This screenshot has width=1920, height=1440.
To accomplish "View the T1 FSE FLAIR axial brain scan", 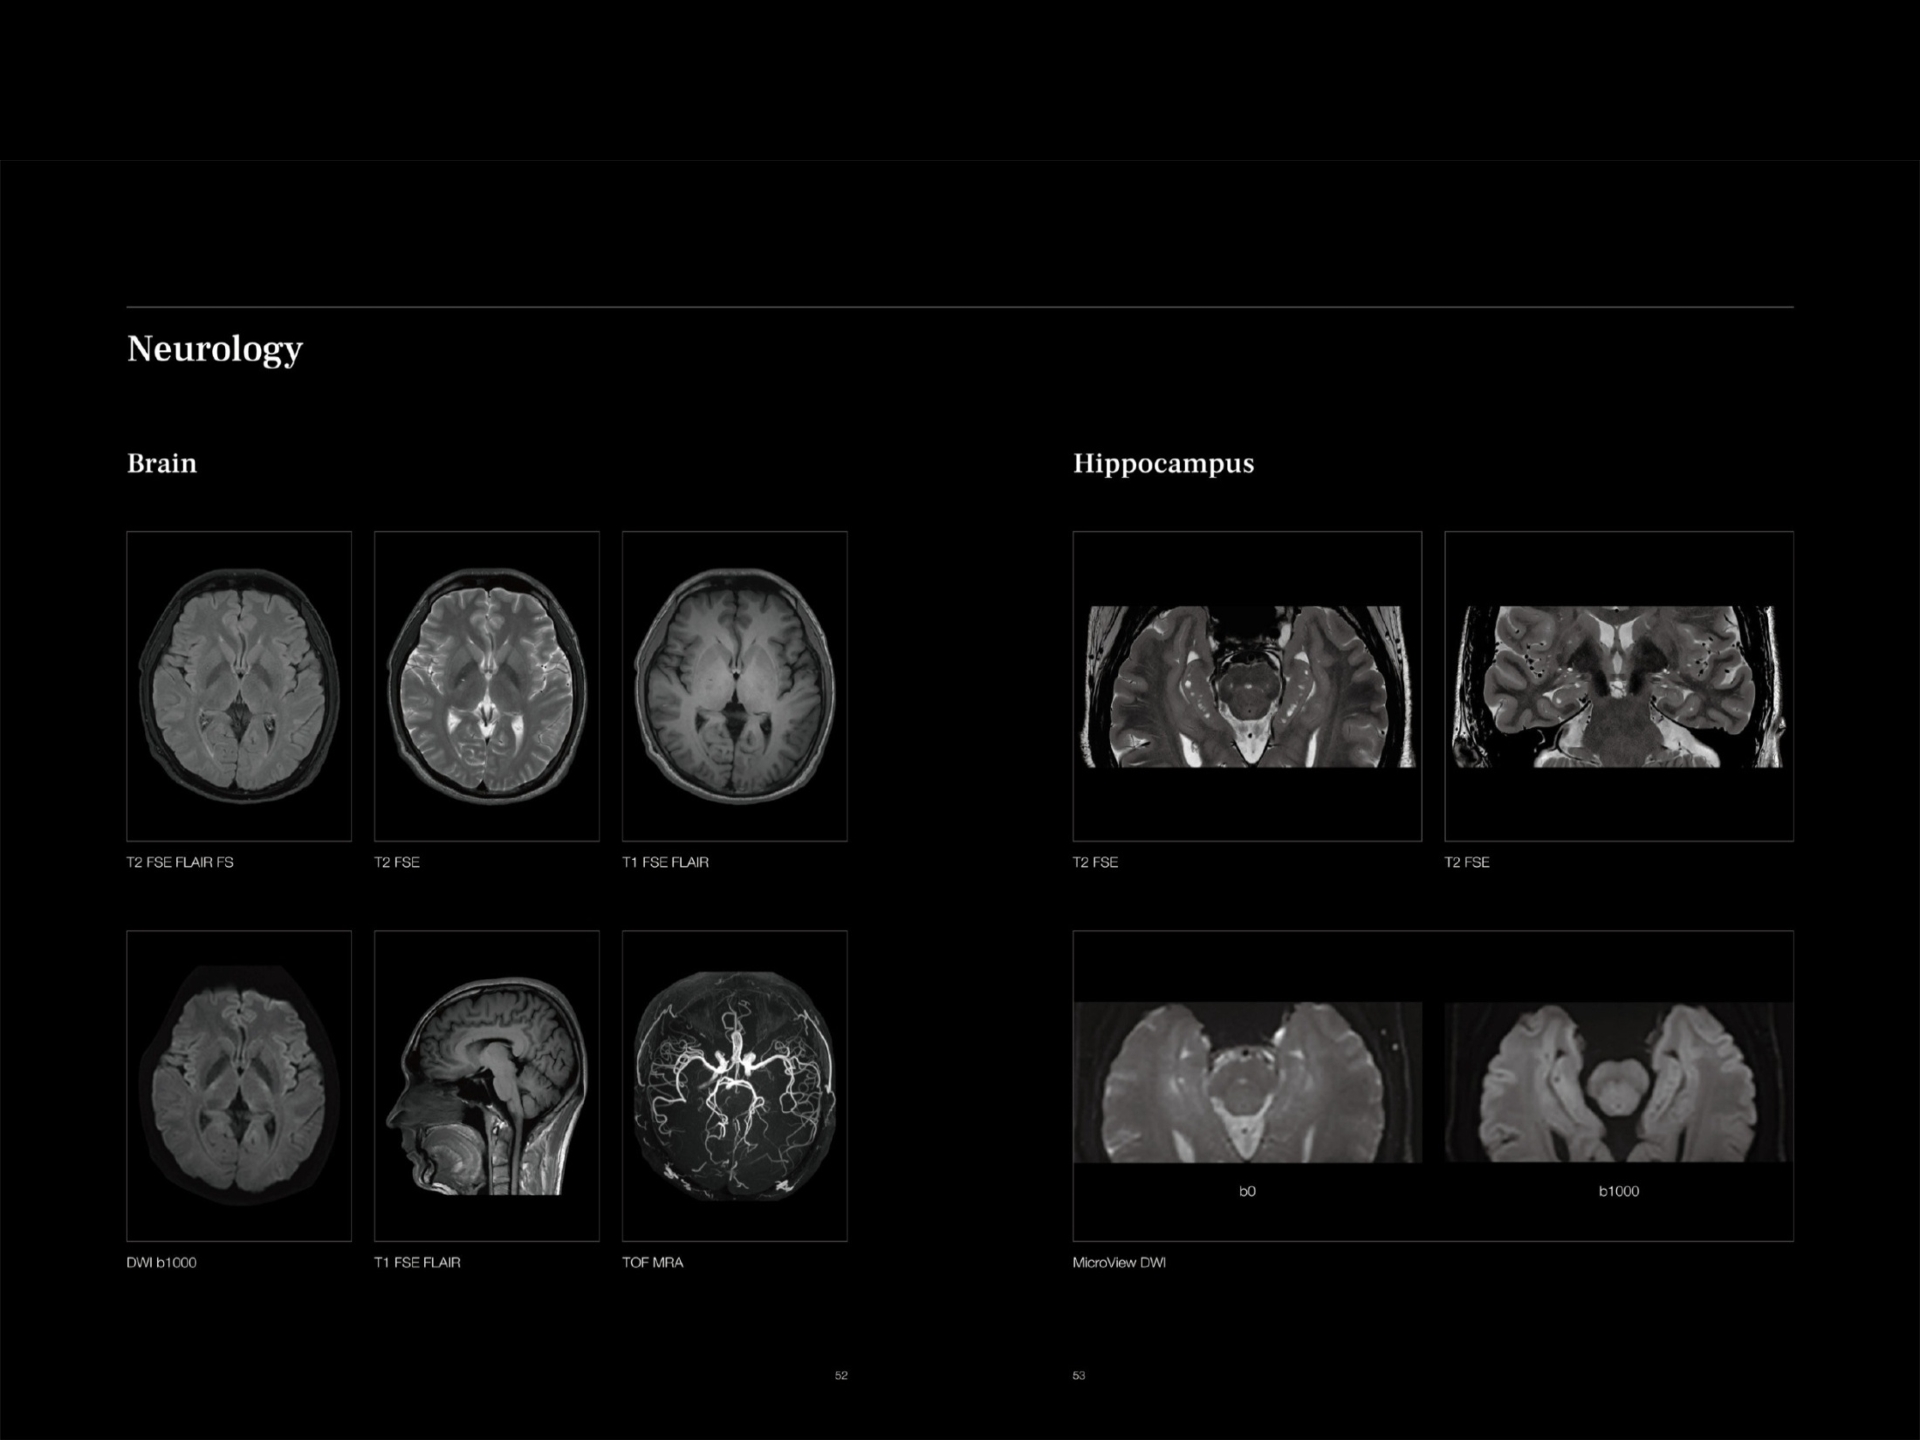I will coord(735,686).
